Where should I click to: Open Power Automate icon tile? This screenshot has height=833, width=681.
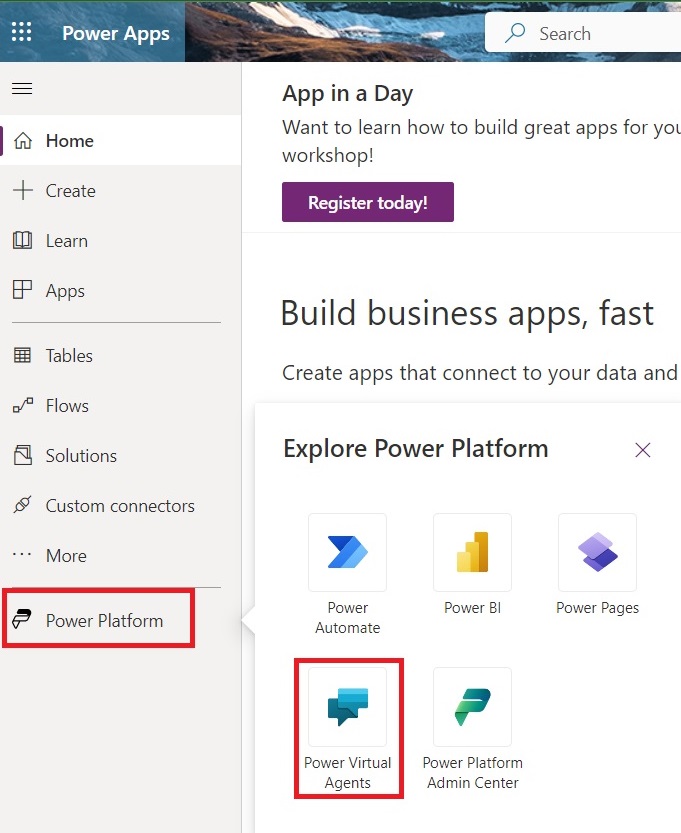click(x=347, y=552)
